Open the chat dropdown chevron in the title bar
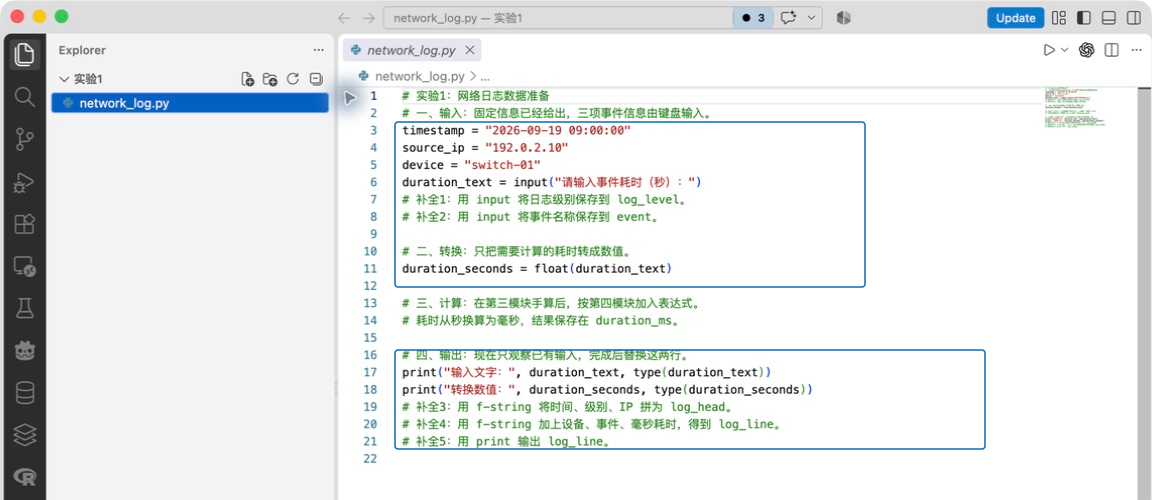The height and width of the screenshot is (500, 1152). tap(811, 18)
